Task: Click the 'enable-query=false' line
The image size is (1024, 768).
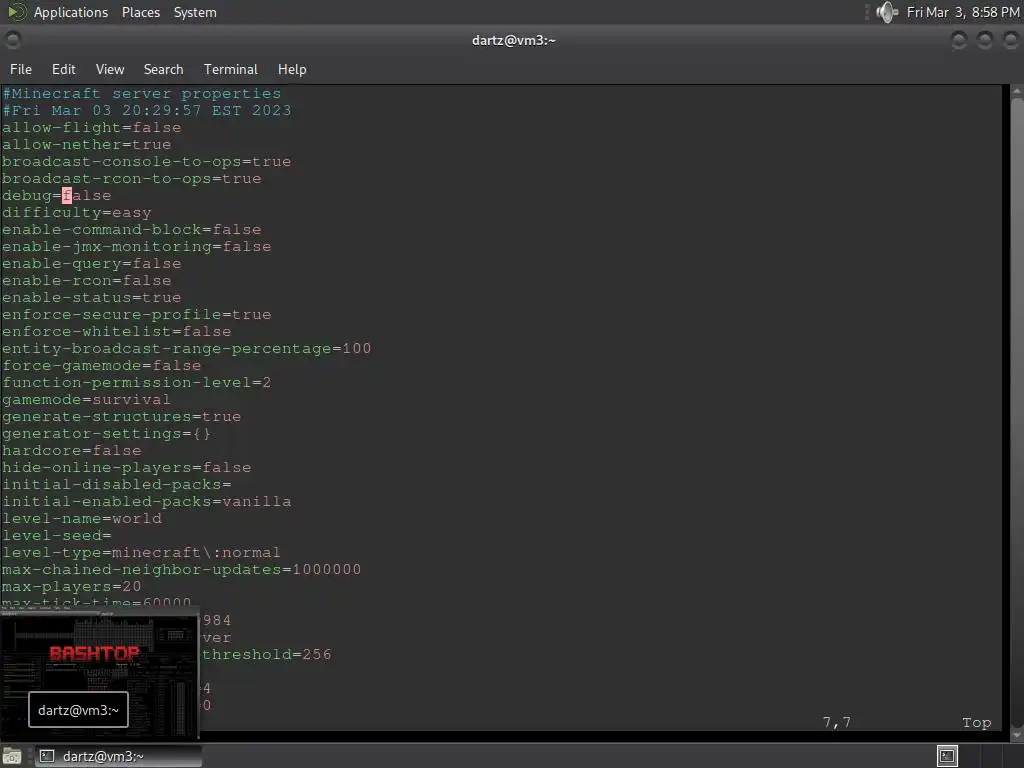Action: [91, 263]
